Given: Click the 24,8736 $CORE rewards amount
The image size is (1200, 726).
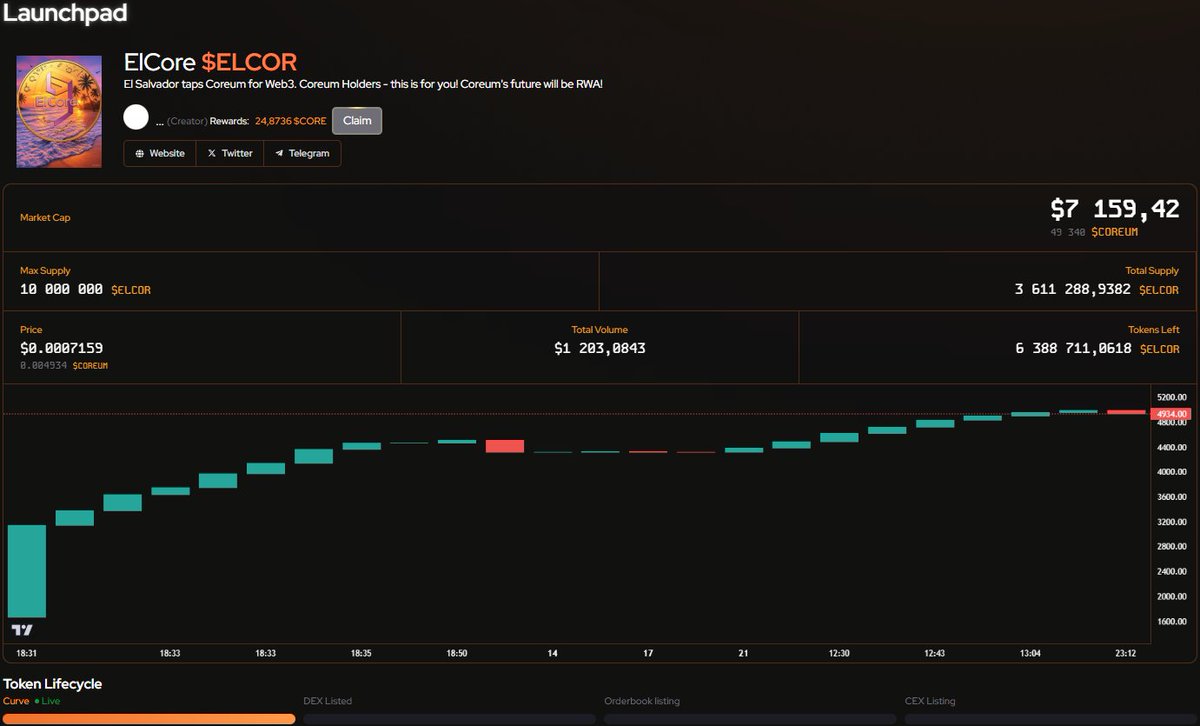Looking at the screenshot, I should [x=290, y=121].
